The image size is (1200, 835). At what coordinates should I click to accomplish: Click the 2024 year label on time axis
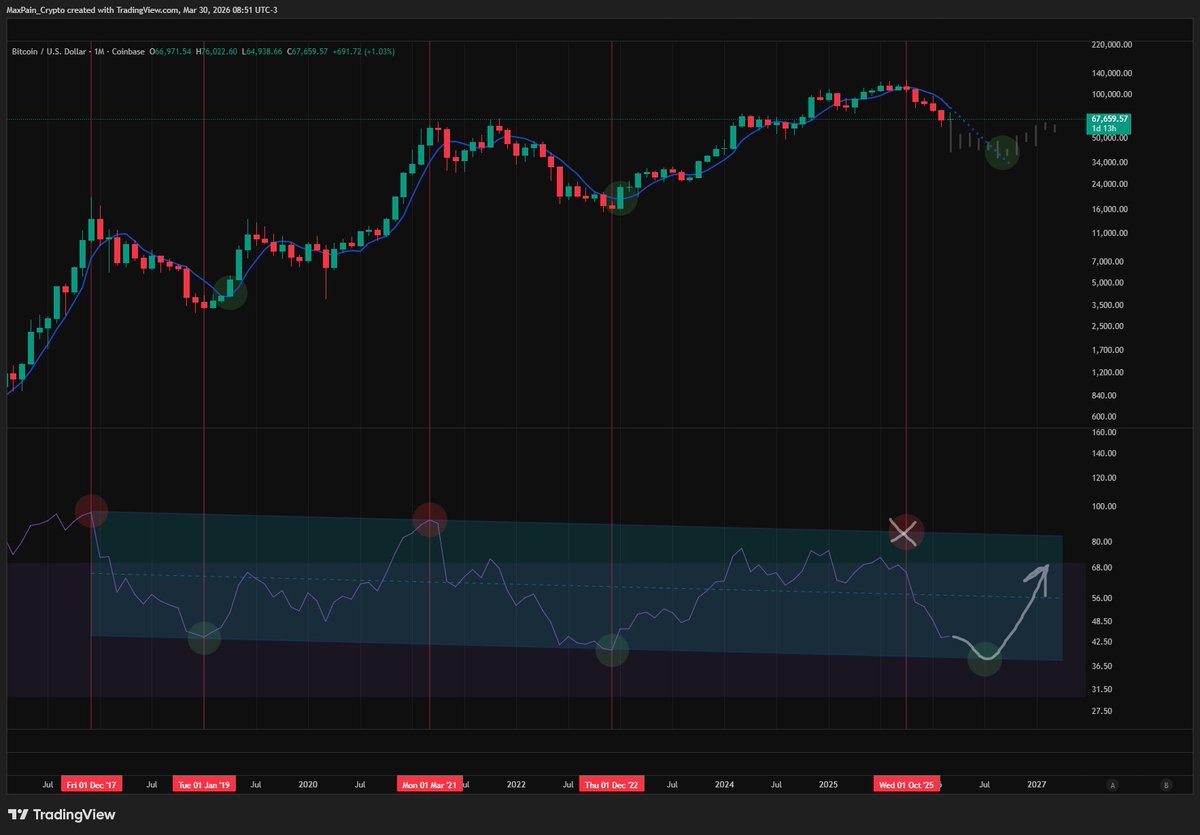[724, 785]
